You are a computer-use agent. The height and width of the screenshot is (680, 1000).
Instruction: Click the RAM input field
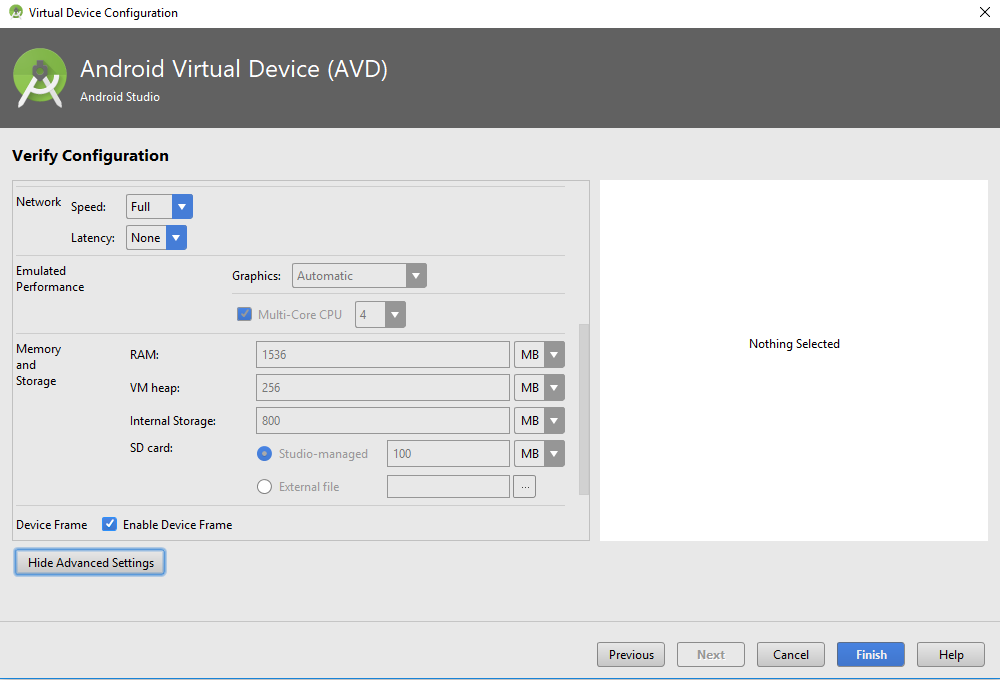(x=383, y=355)
